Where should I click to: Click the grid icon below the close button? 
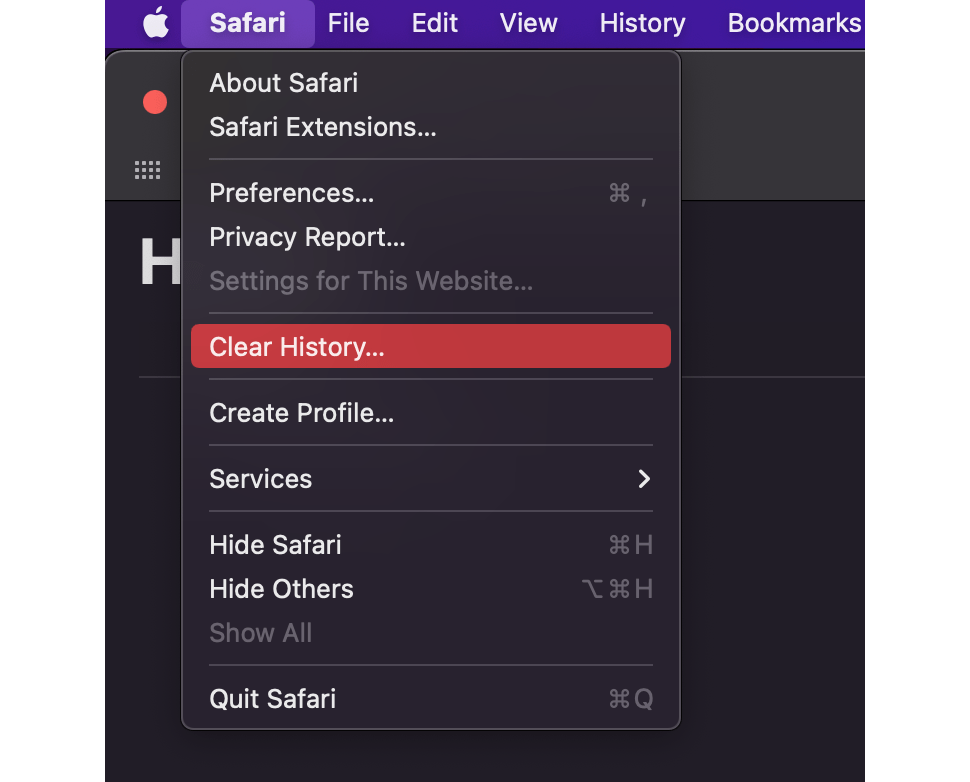click(x=147, y=169)
